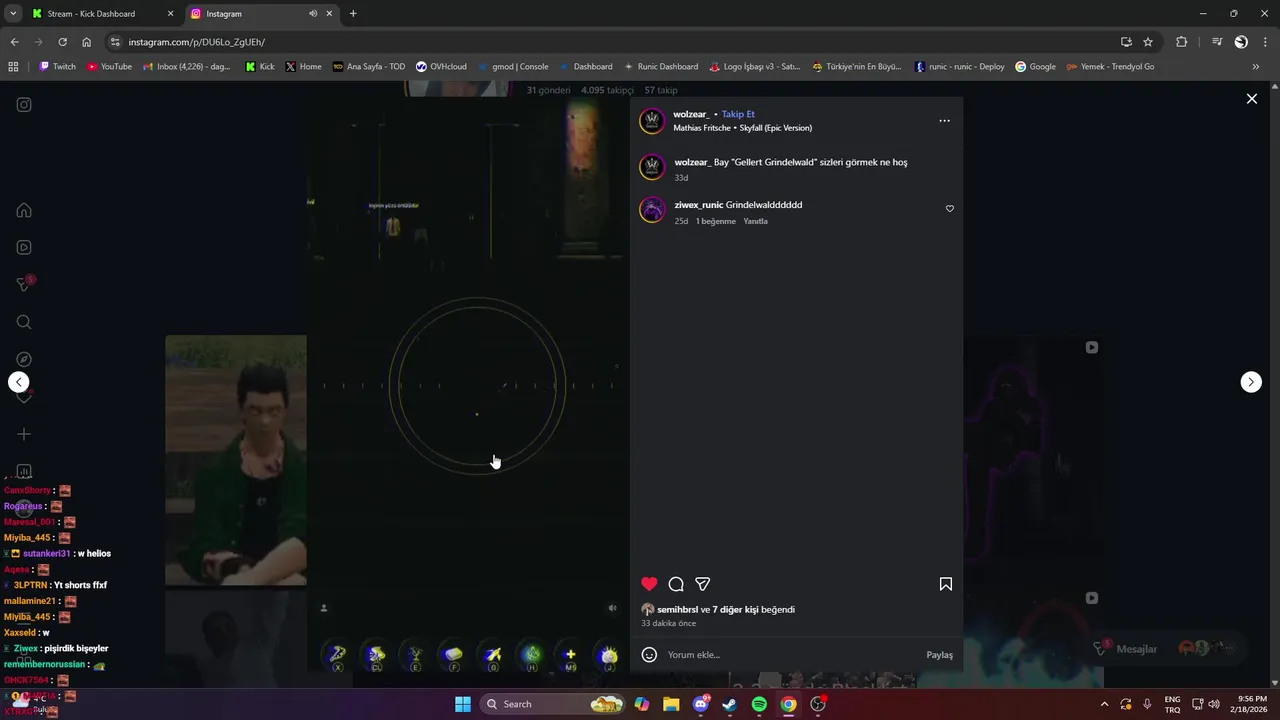Open the 'Yemek - Trendyol Go' bookmark

pyautogui.click(x=1110, y=67)
